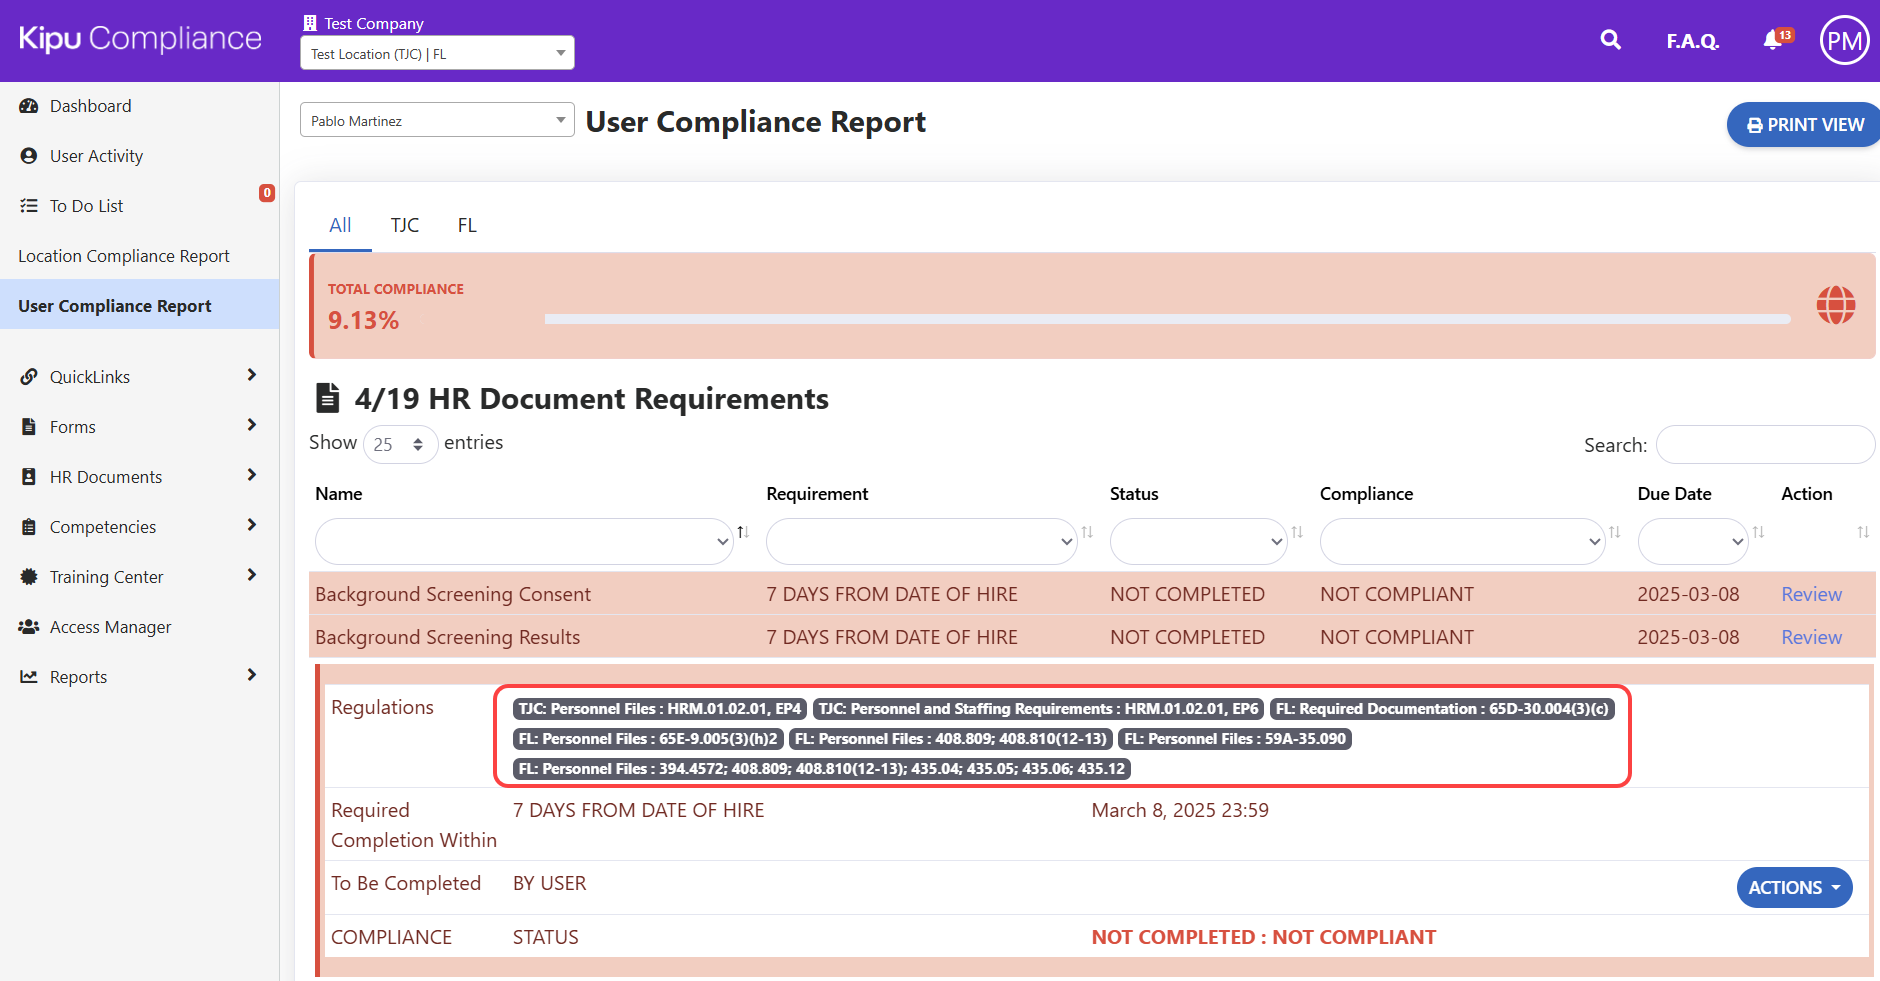Image resolution: width=1880 pixels, height=981 pixels.
Task: Toggle sort on the Status column
Action: pos(1297,532)
